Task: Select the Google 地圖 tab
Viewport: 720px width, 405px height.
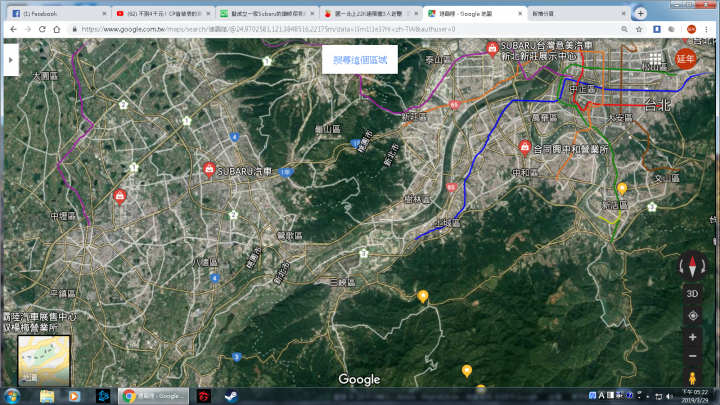Action: pos(474,14)
